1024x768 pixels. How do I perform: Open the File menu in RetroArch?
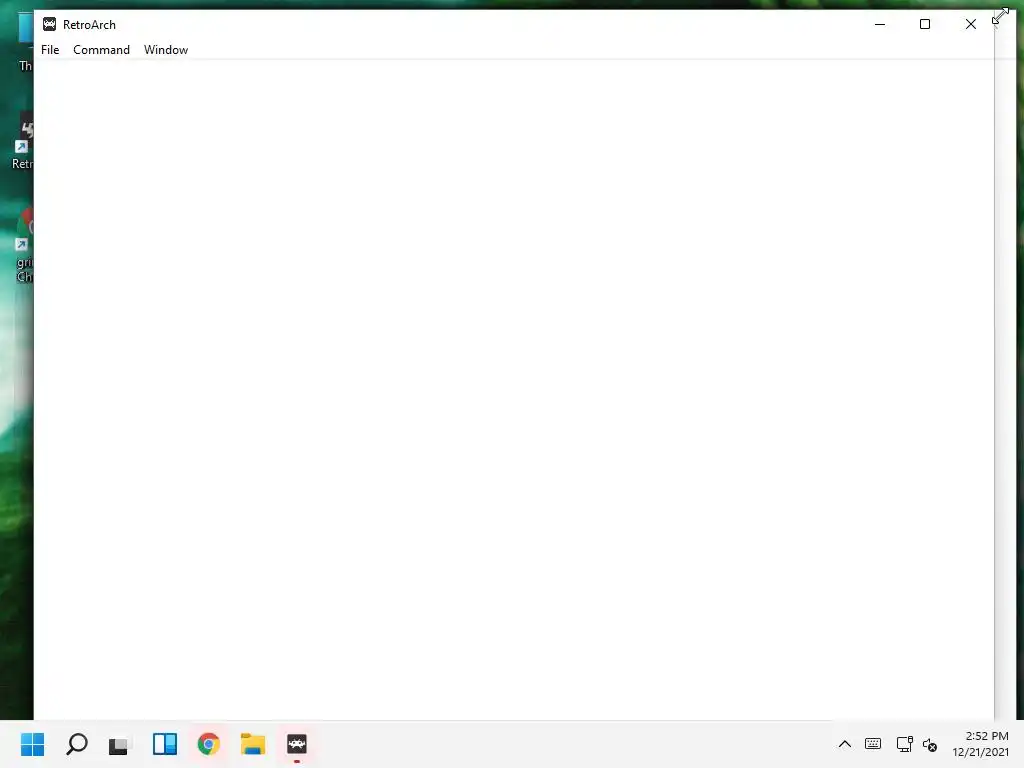(x=50, y=50)
